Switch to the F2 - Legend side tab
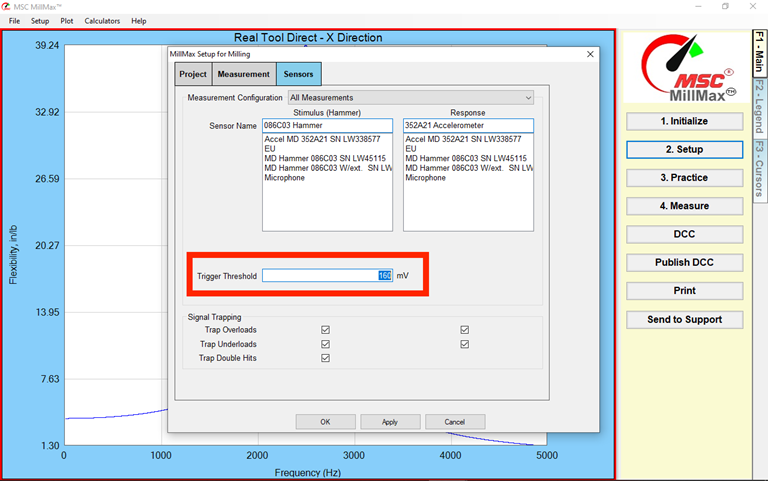This screenshot has width=768, height=481. pos(759,106)
